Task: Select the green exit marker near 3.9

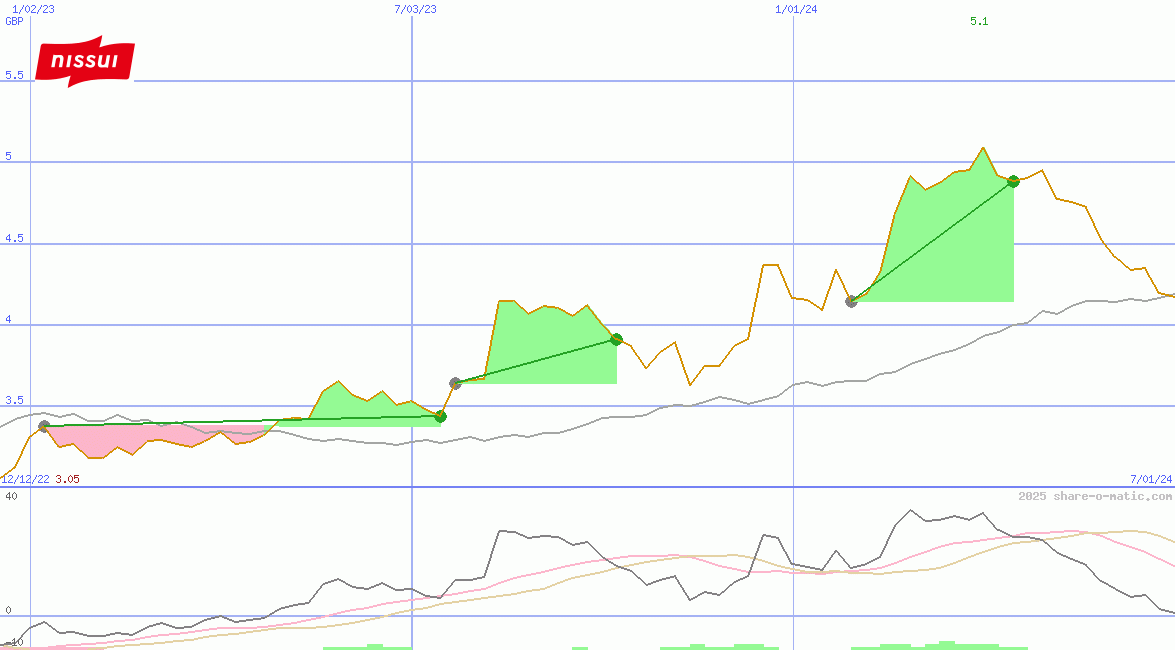Action: (616, 339)
